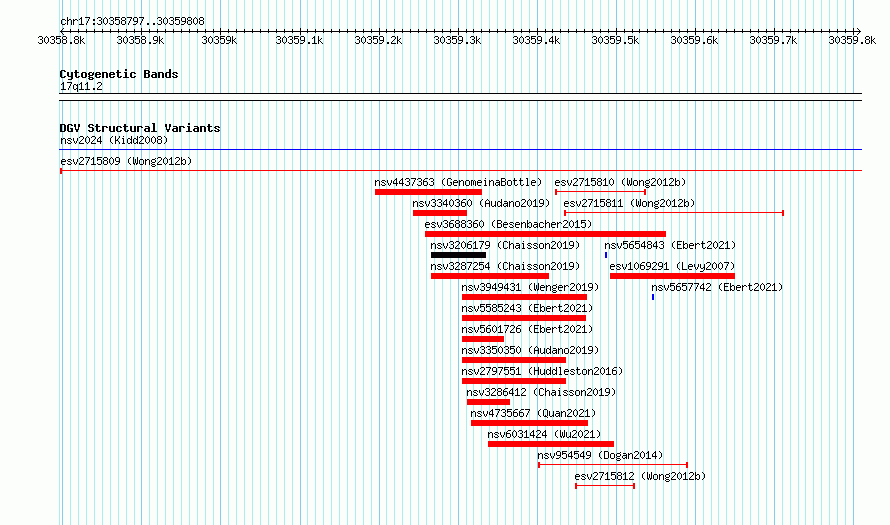Select small blue marker under nsv5654843
The image size is (890, 525).
(606, 255)
